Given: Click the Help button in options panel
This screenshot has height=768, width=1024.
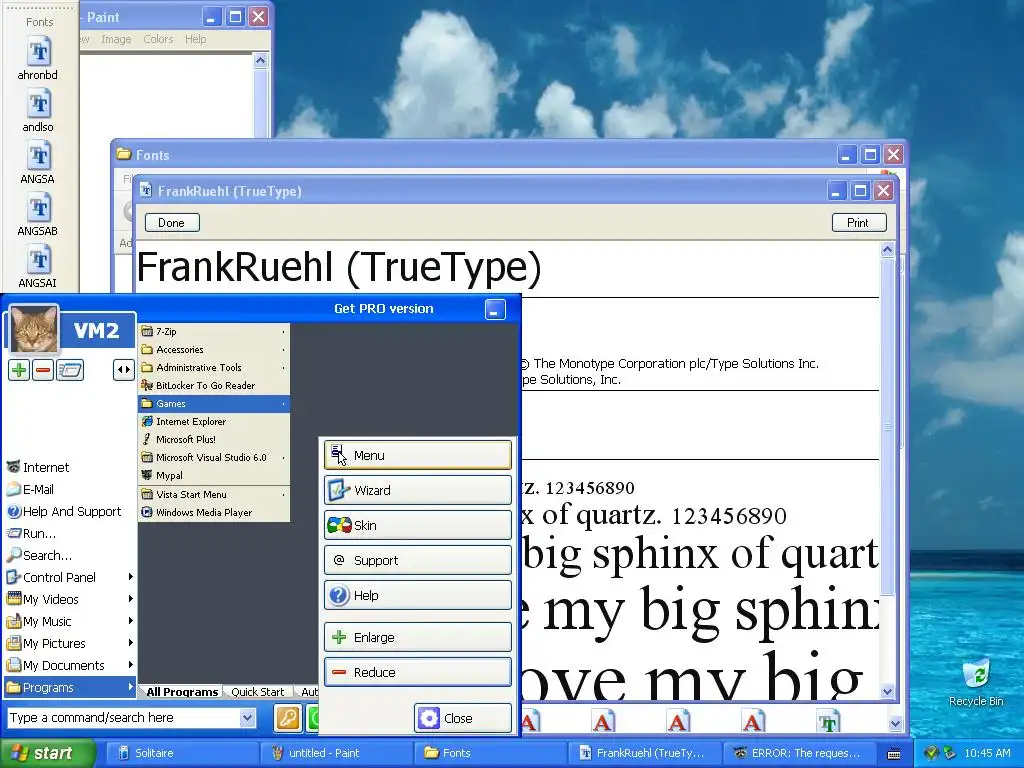Looking at the screenshot, I should click(418, 595).
